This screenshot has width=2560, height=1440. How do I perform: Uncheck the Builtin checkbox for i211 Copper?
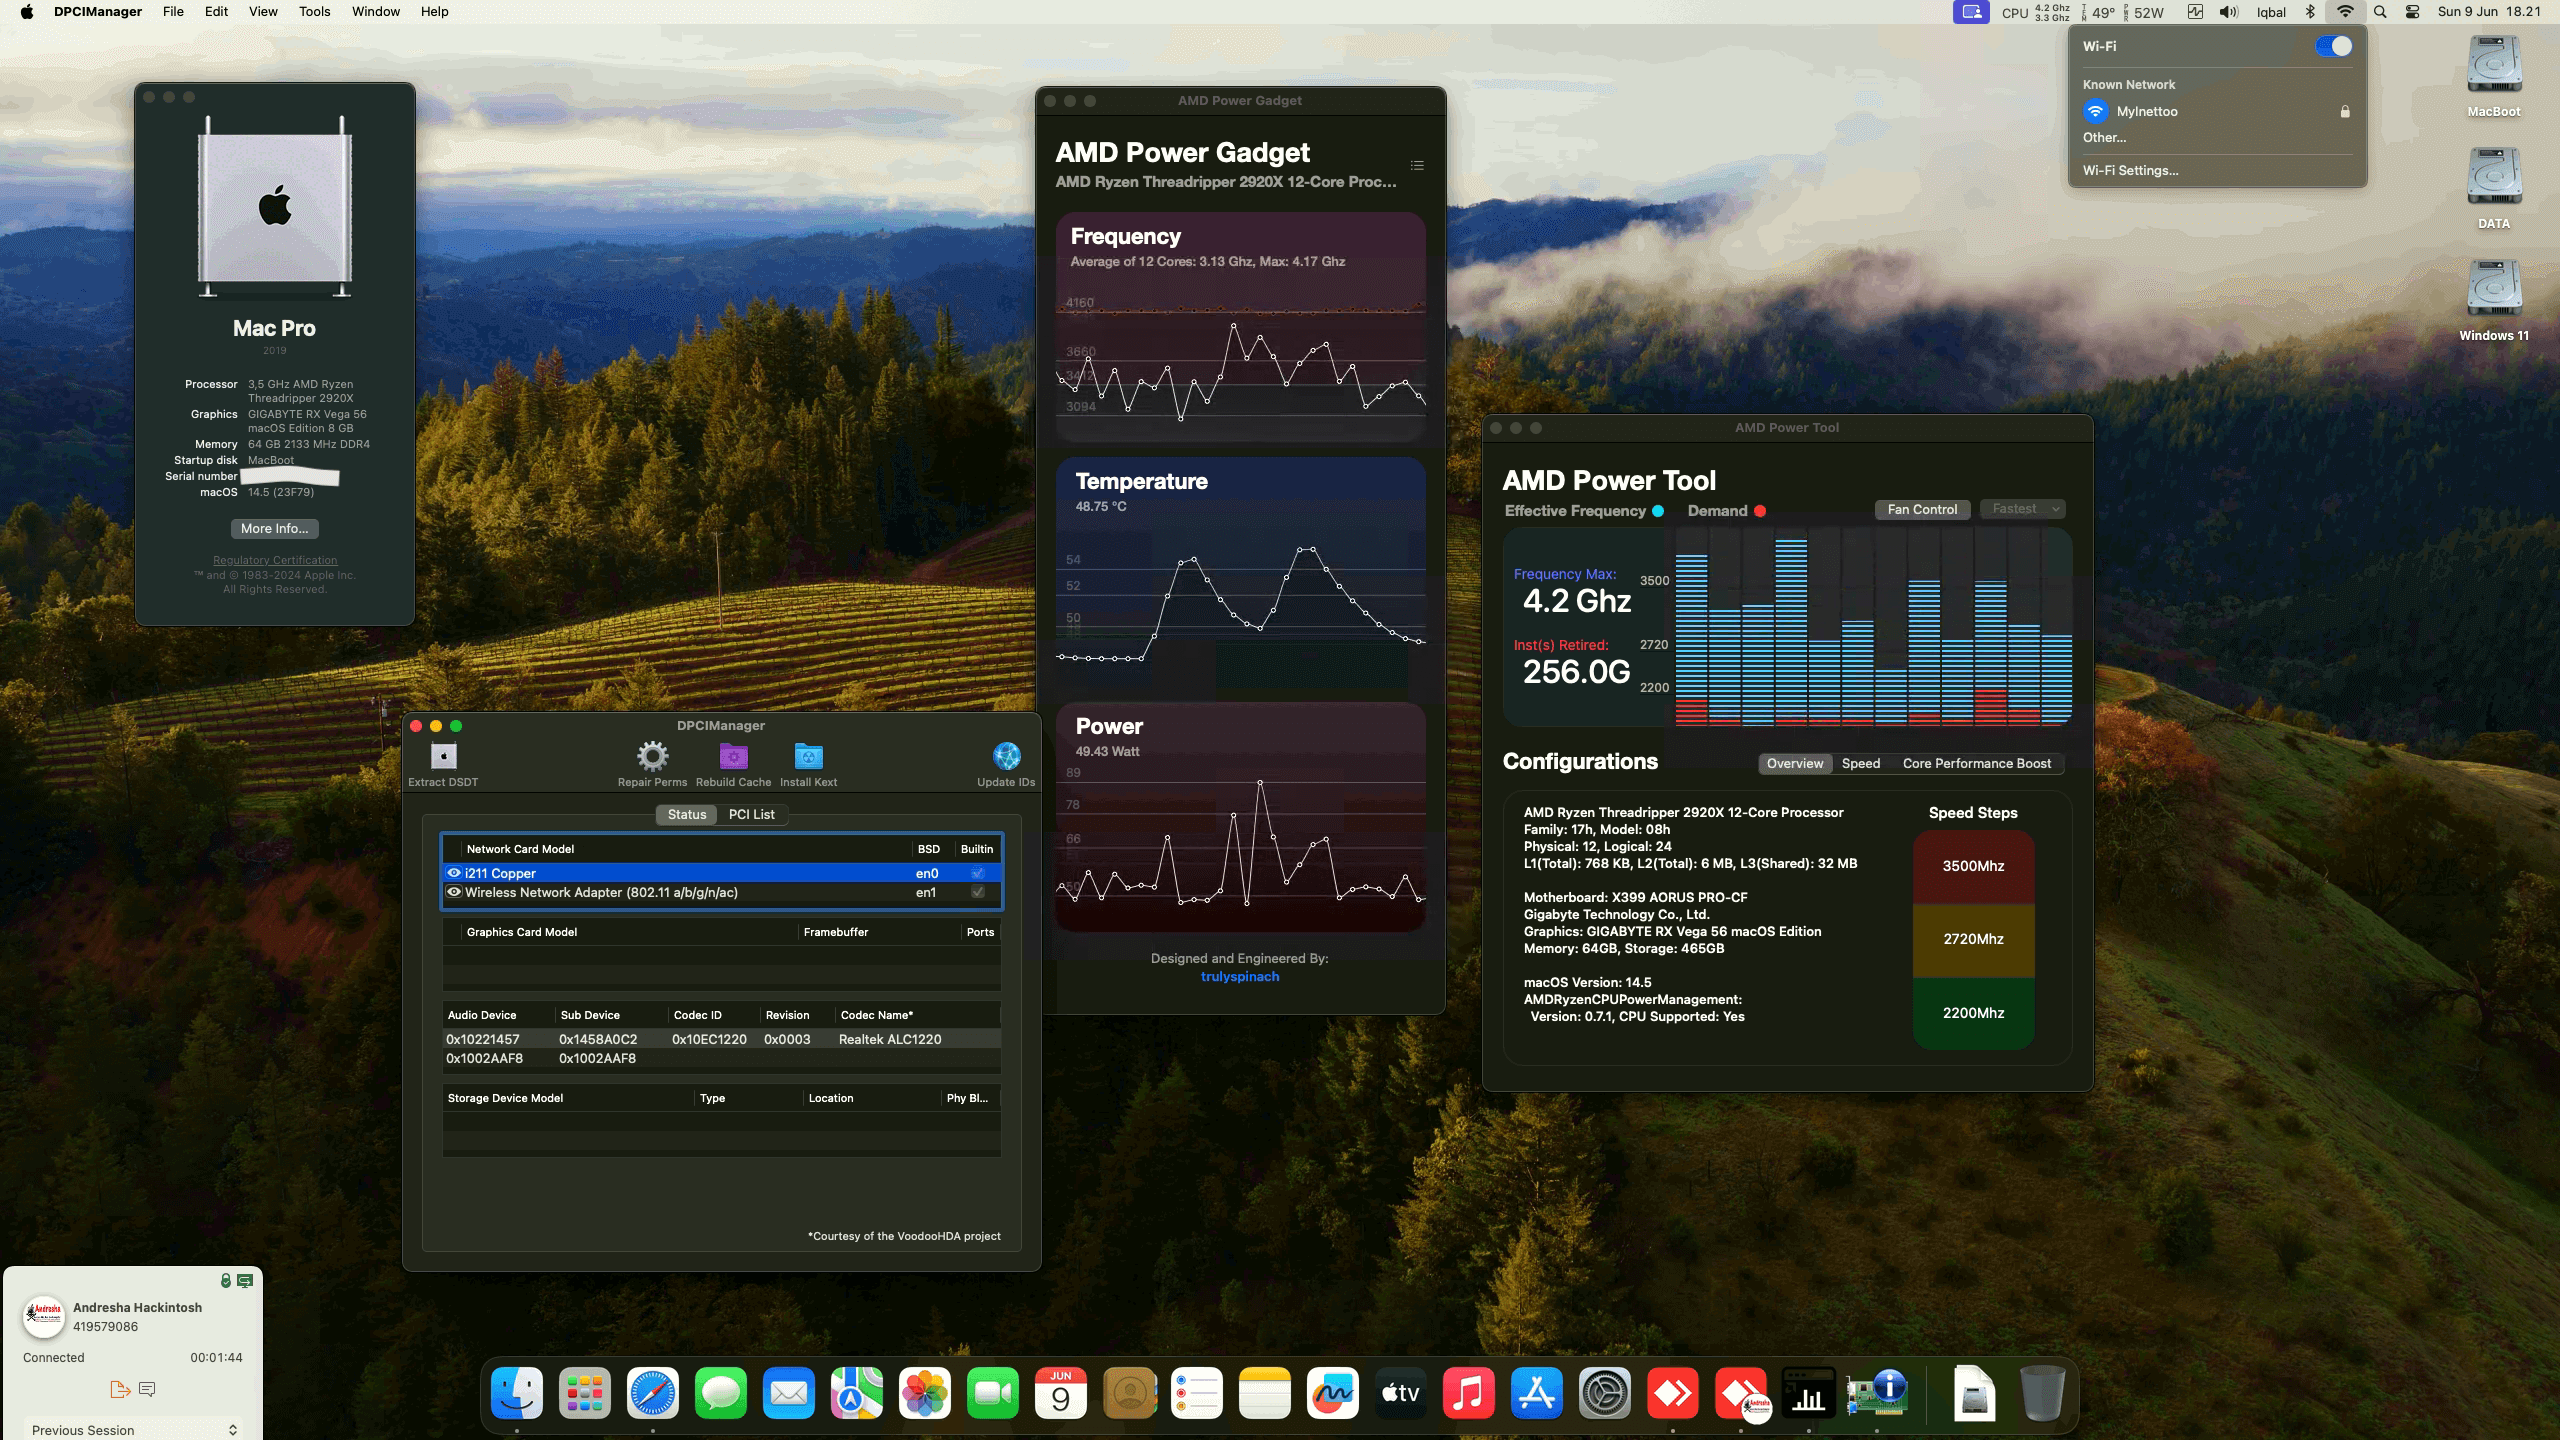click(977, 872)
